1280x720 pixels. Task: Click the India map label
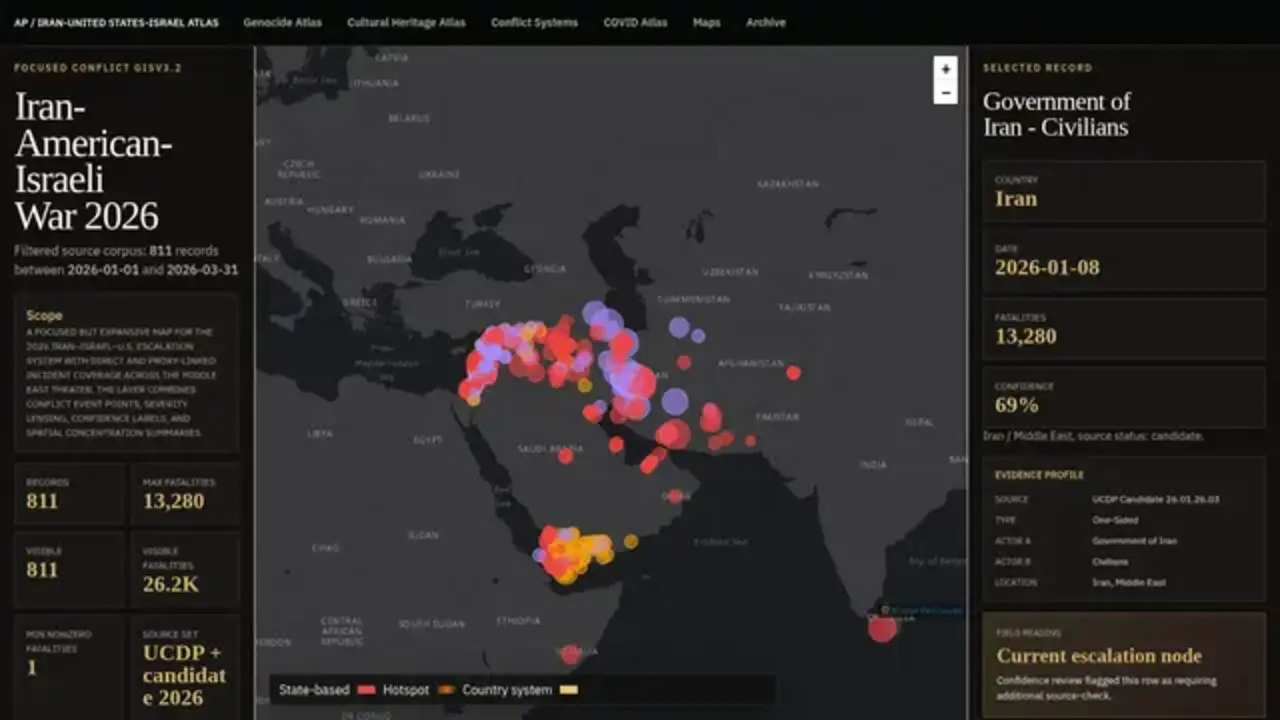coord(872,465)
